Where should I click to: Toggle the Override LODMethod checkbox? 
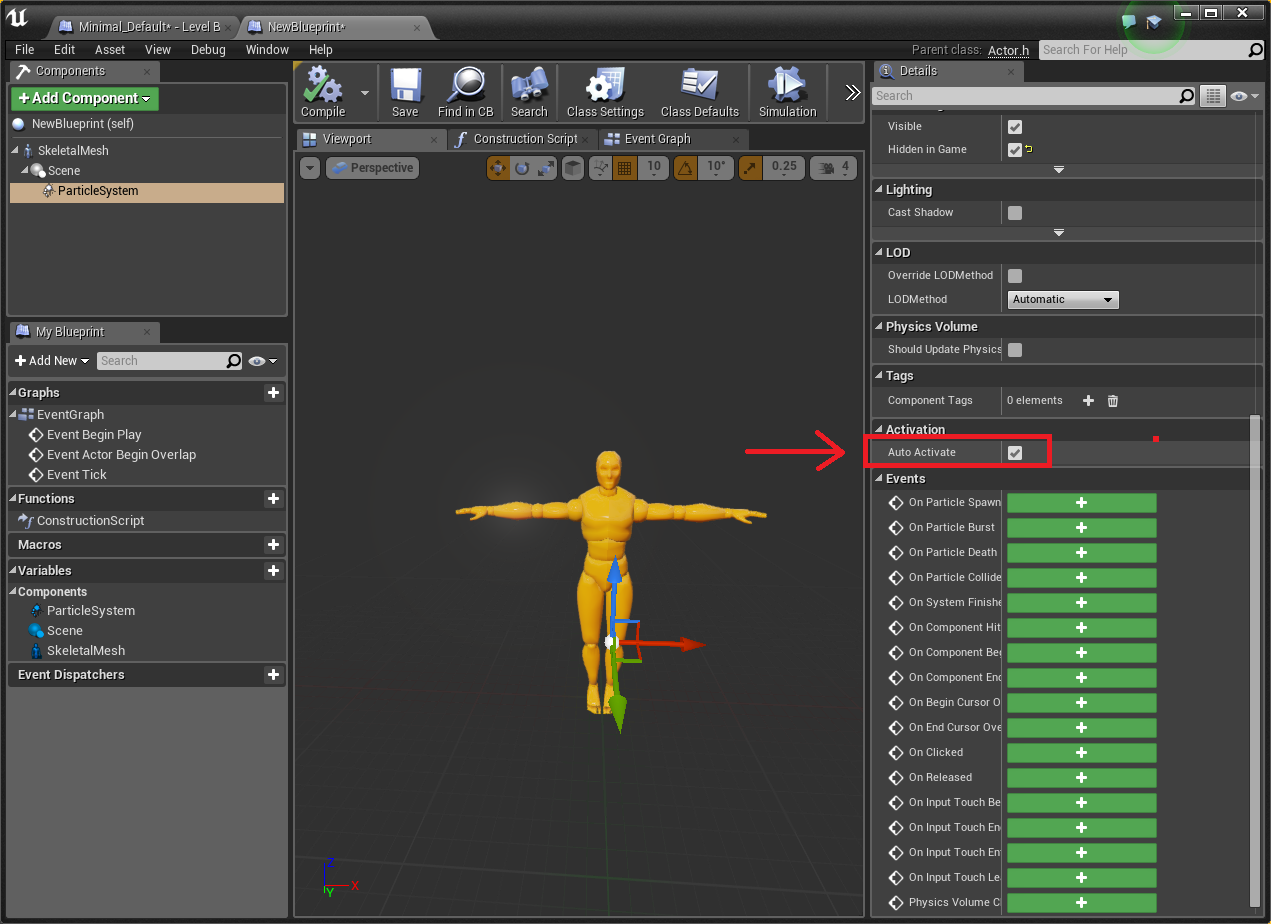(x=1015, y=276)
